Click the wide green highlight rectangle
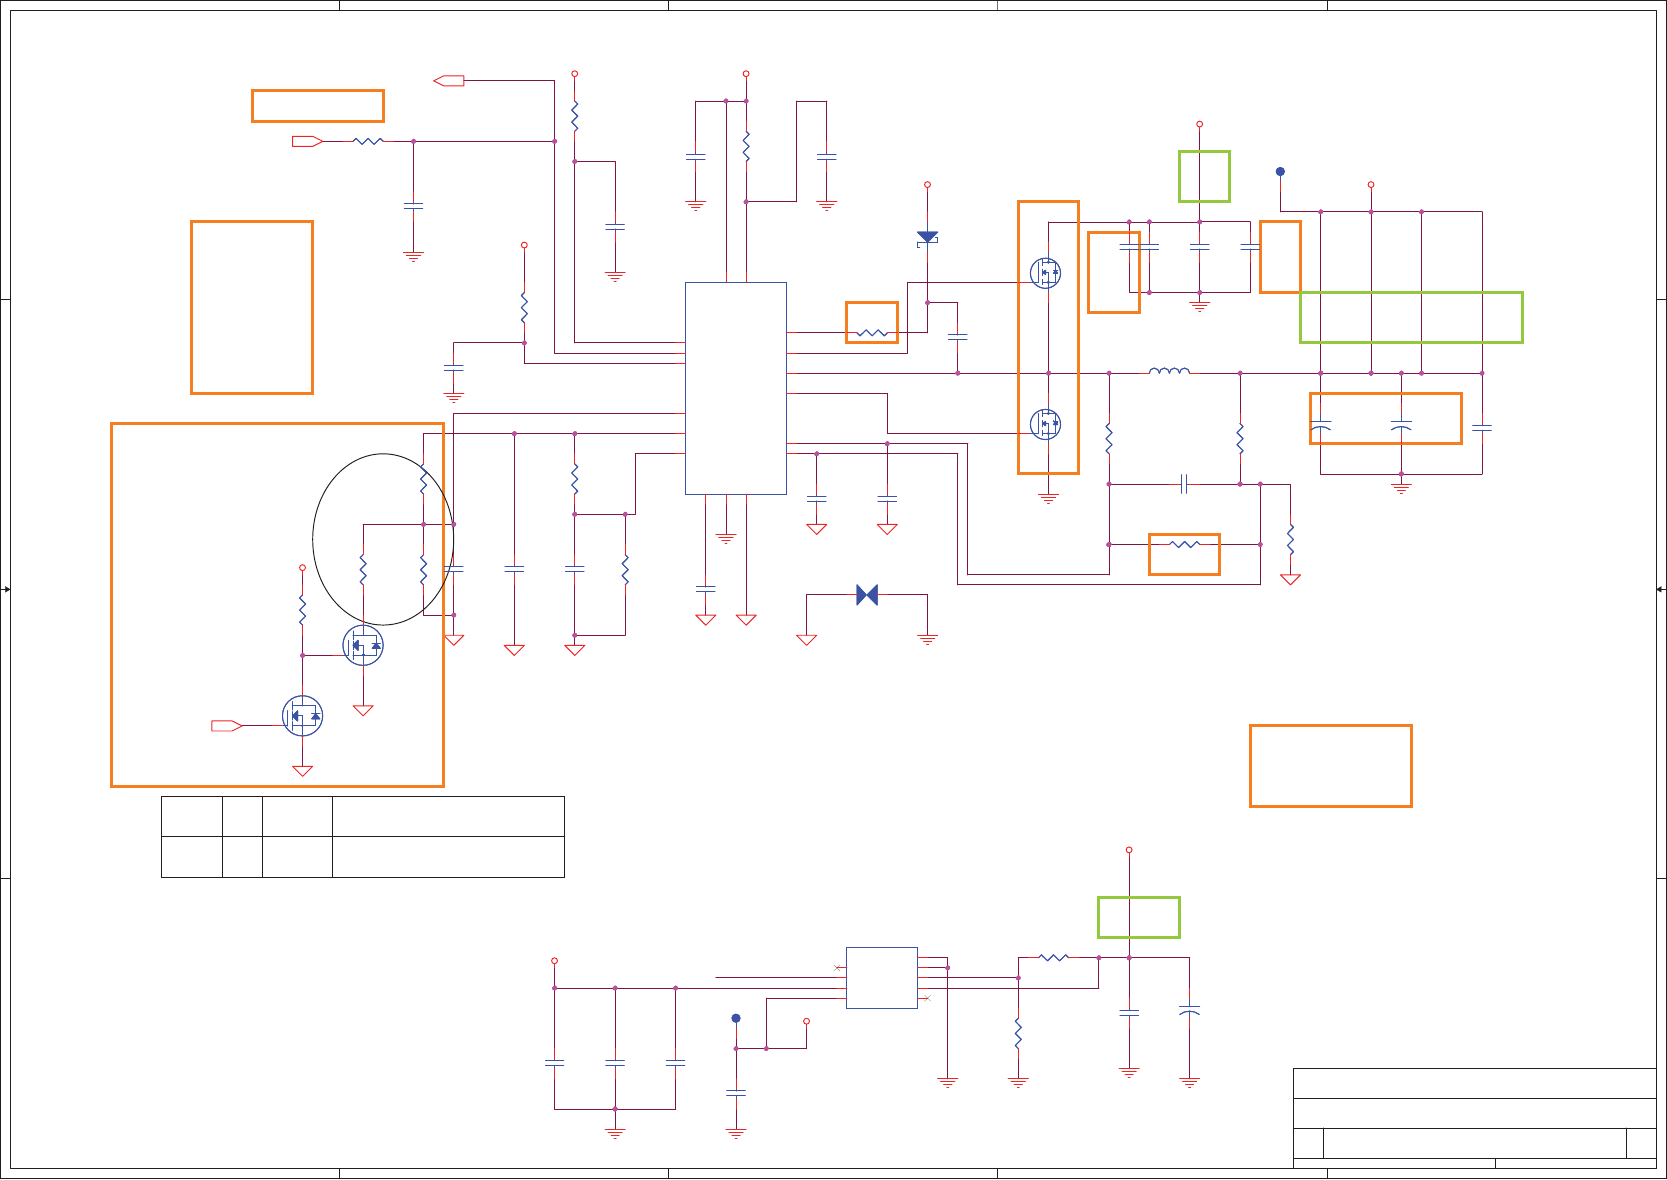The image size is (1667, 1180). pos(1411,317)
